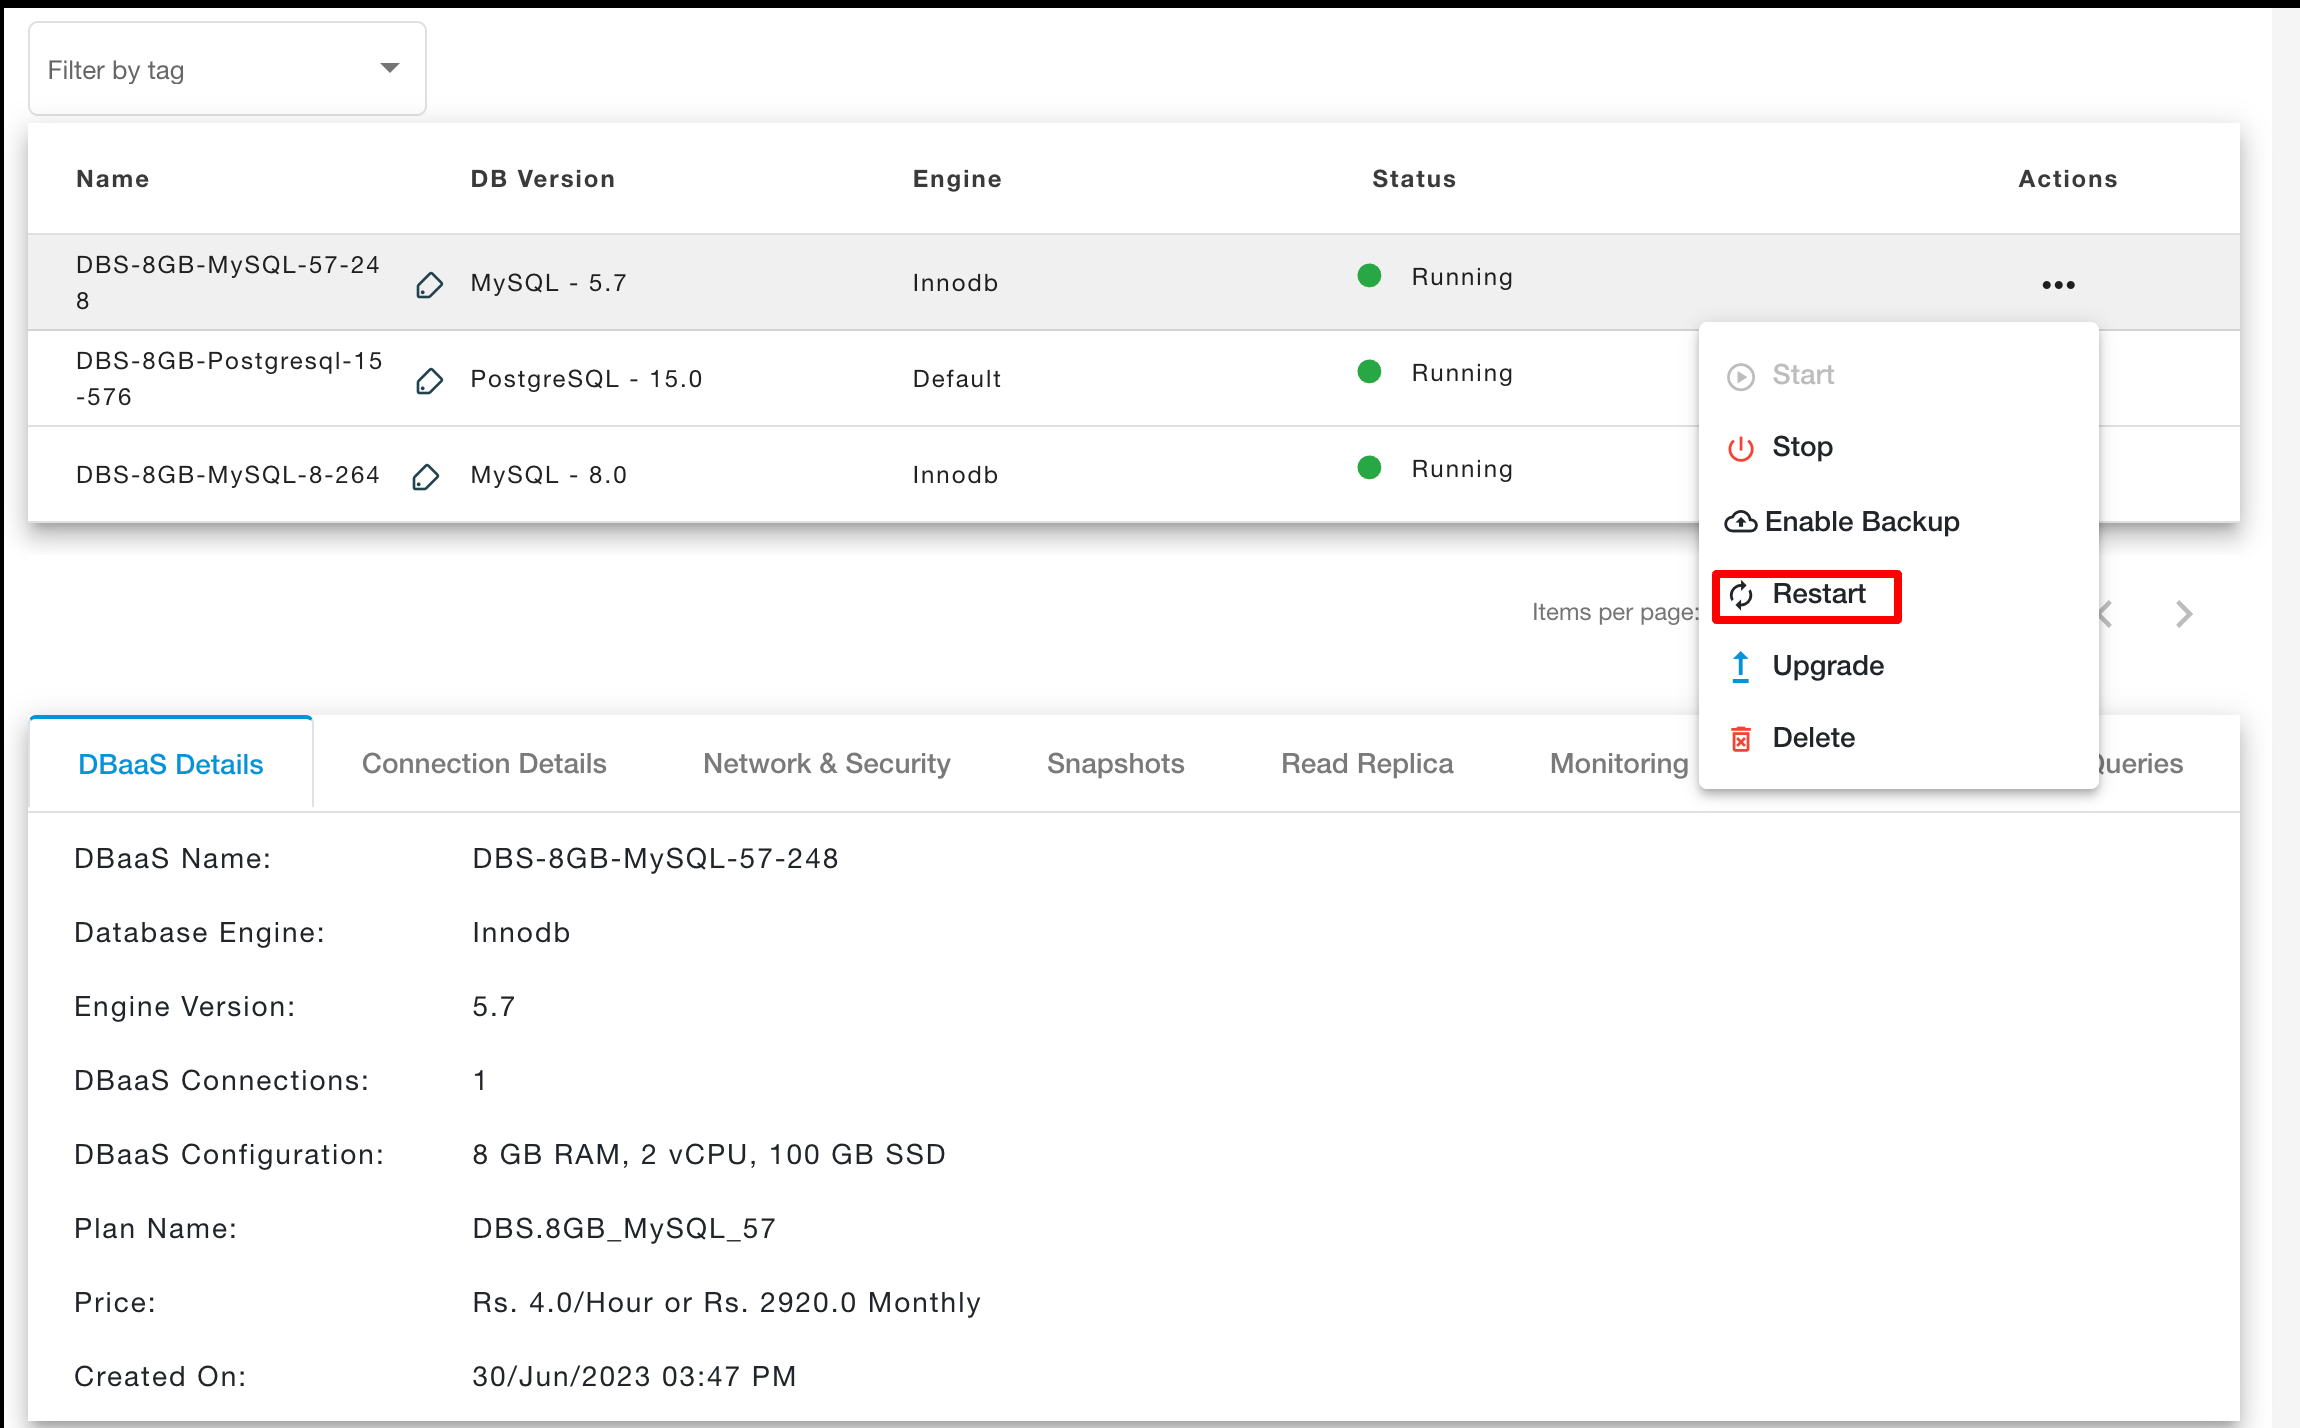Click the 'Items per page:' label
2300x1428 pixels.
[x=1615, y=612]
